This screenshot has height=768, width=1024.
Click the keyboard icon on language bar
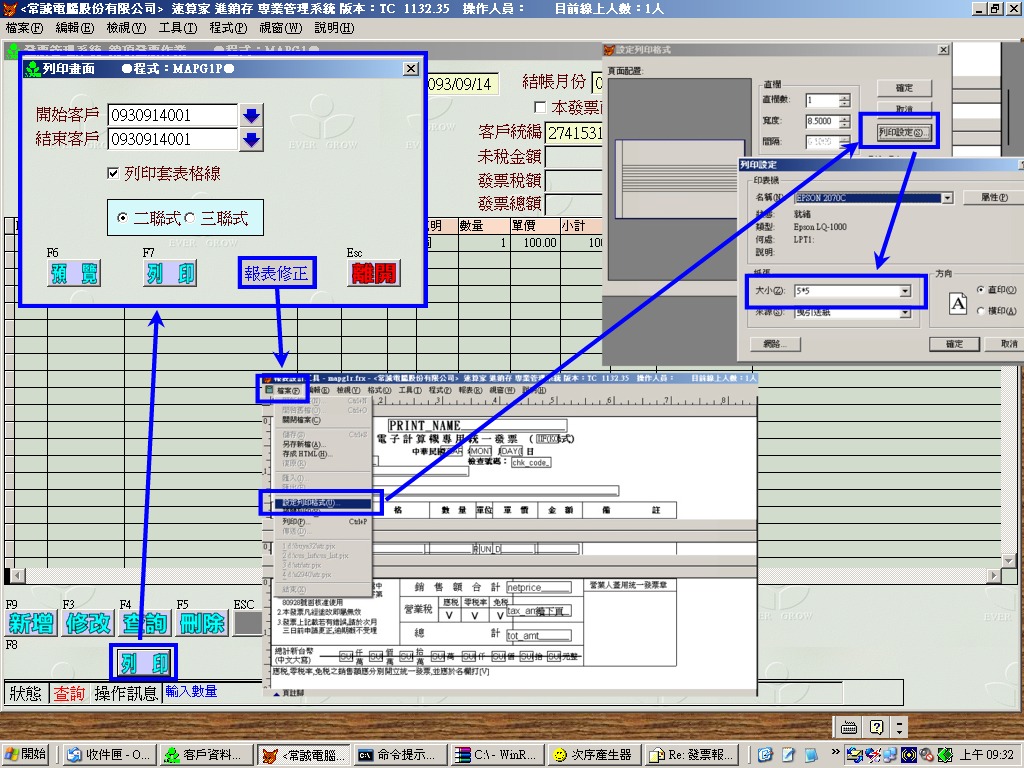coord(849,727)
